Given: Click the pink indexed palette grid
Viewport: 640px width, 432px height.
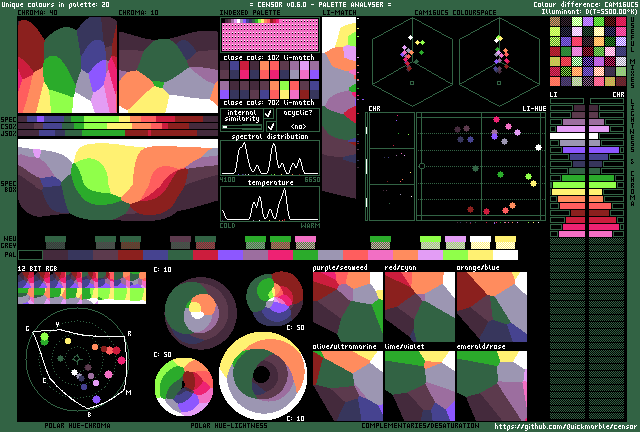Looking at the screenshot, I should click(x=270, y=35).
